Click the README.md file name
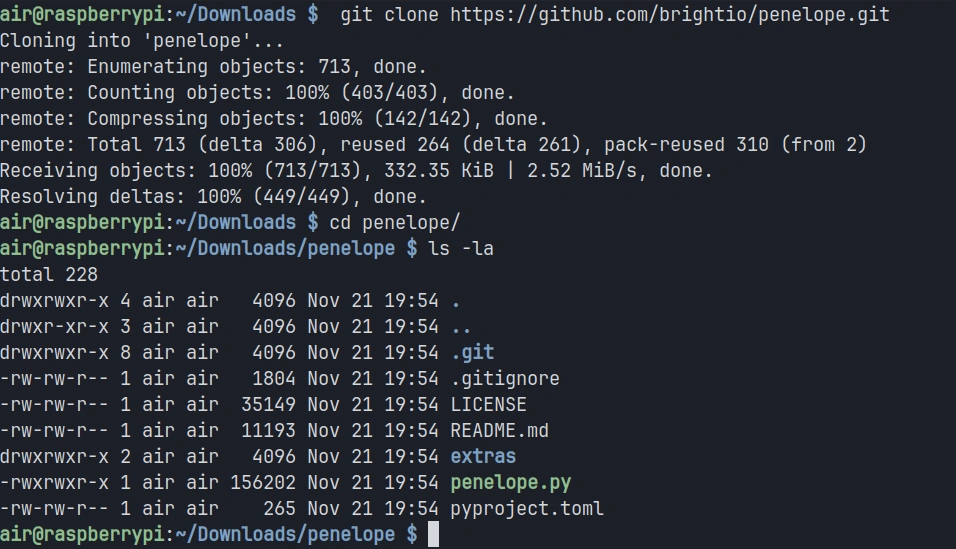This screenshot has width=956, height=549. pos(499,430)
